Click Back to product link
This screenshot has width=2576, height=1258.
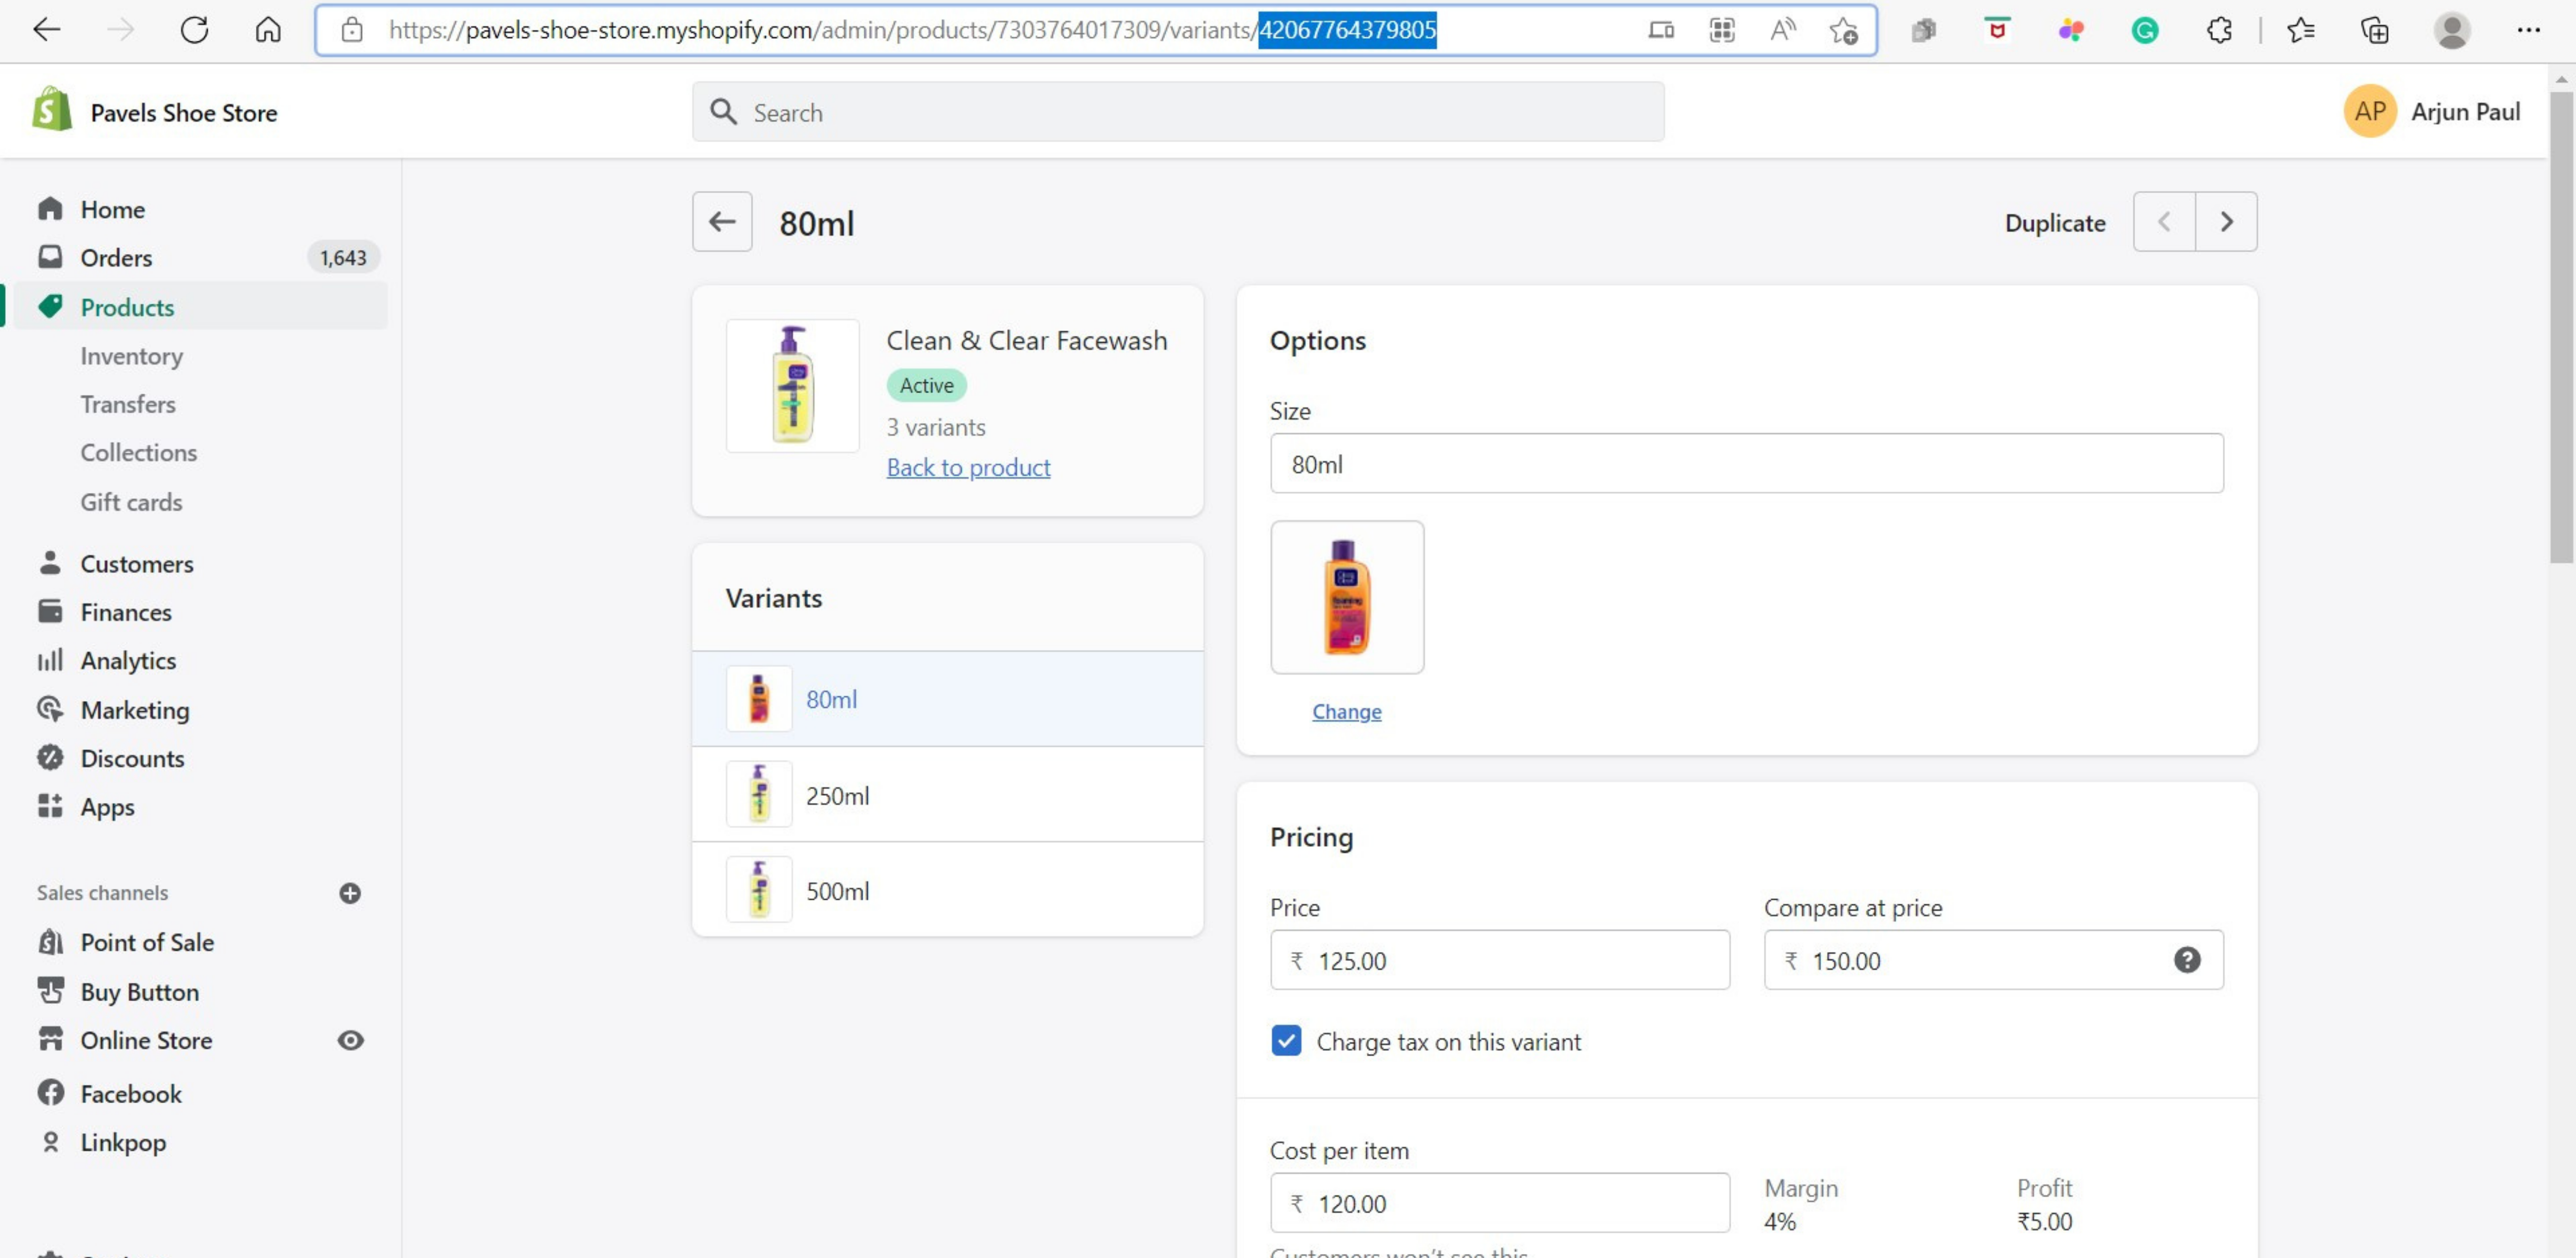pyautogui.click(x=968, y=467)
